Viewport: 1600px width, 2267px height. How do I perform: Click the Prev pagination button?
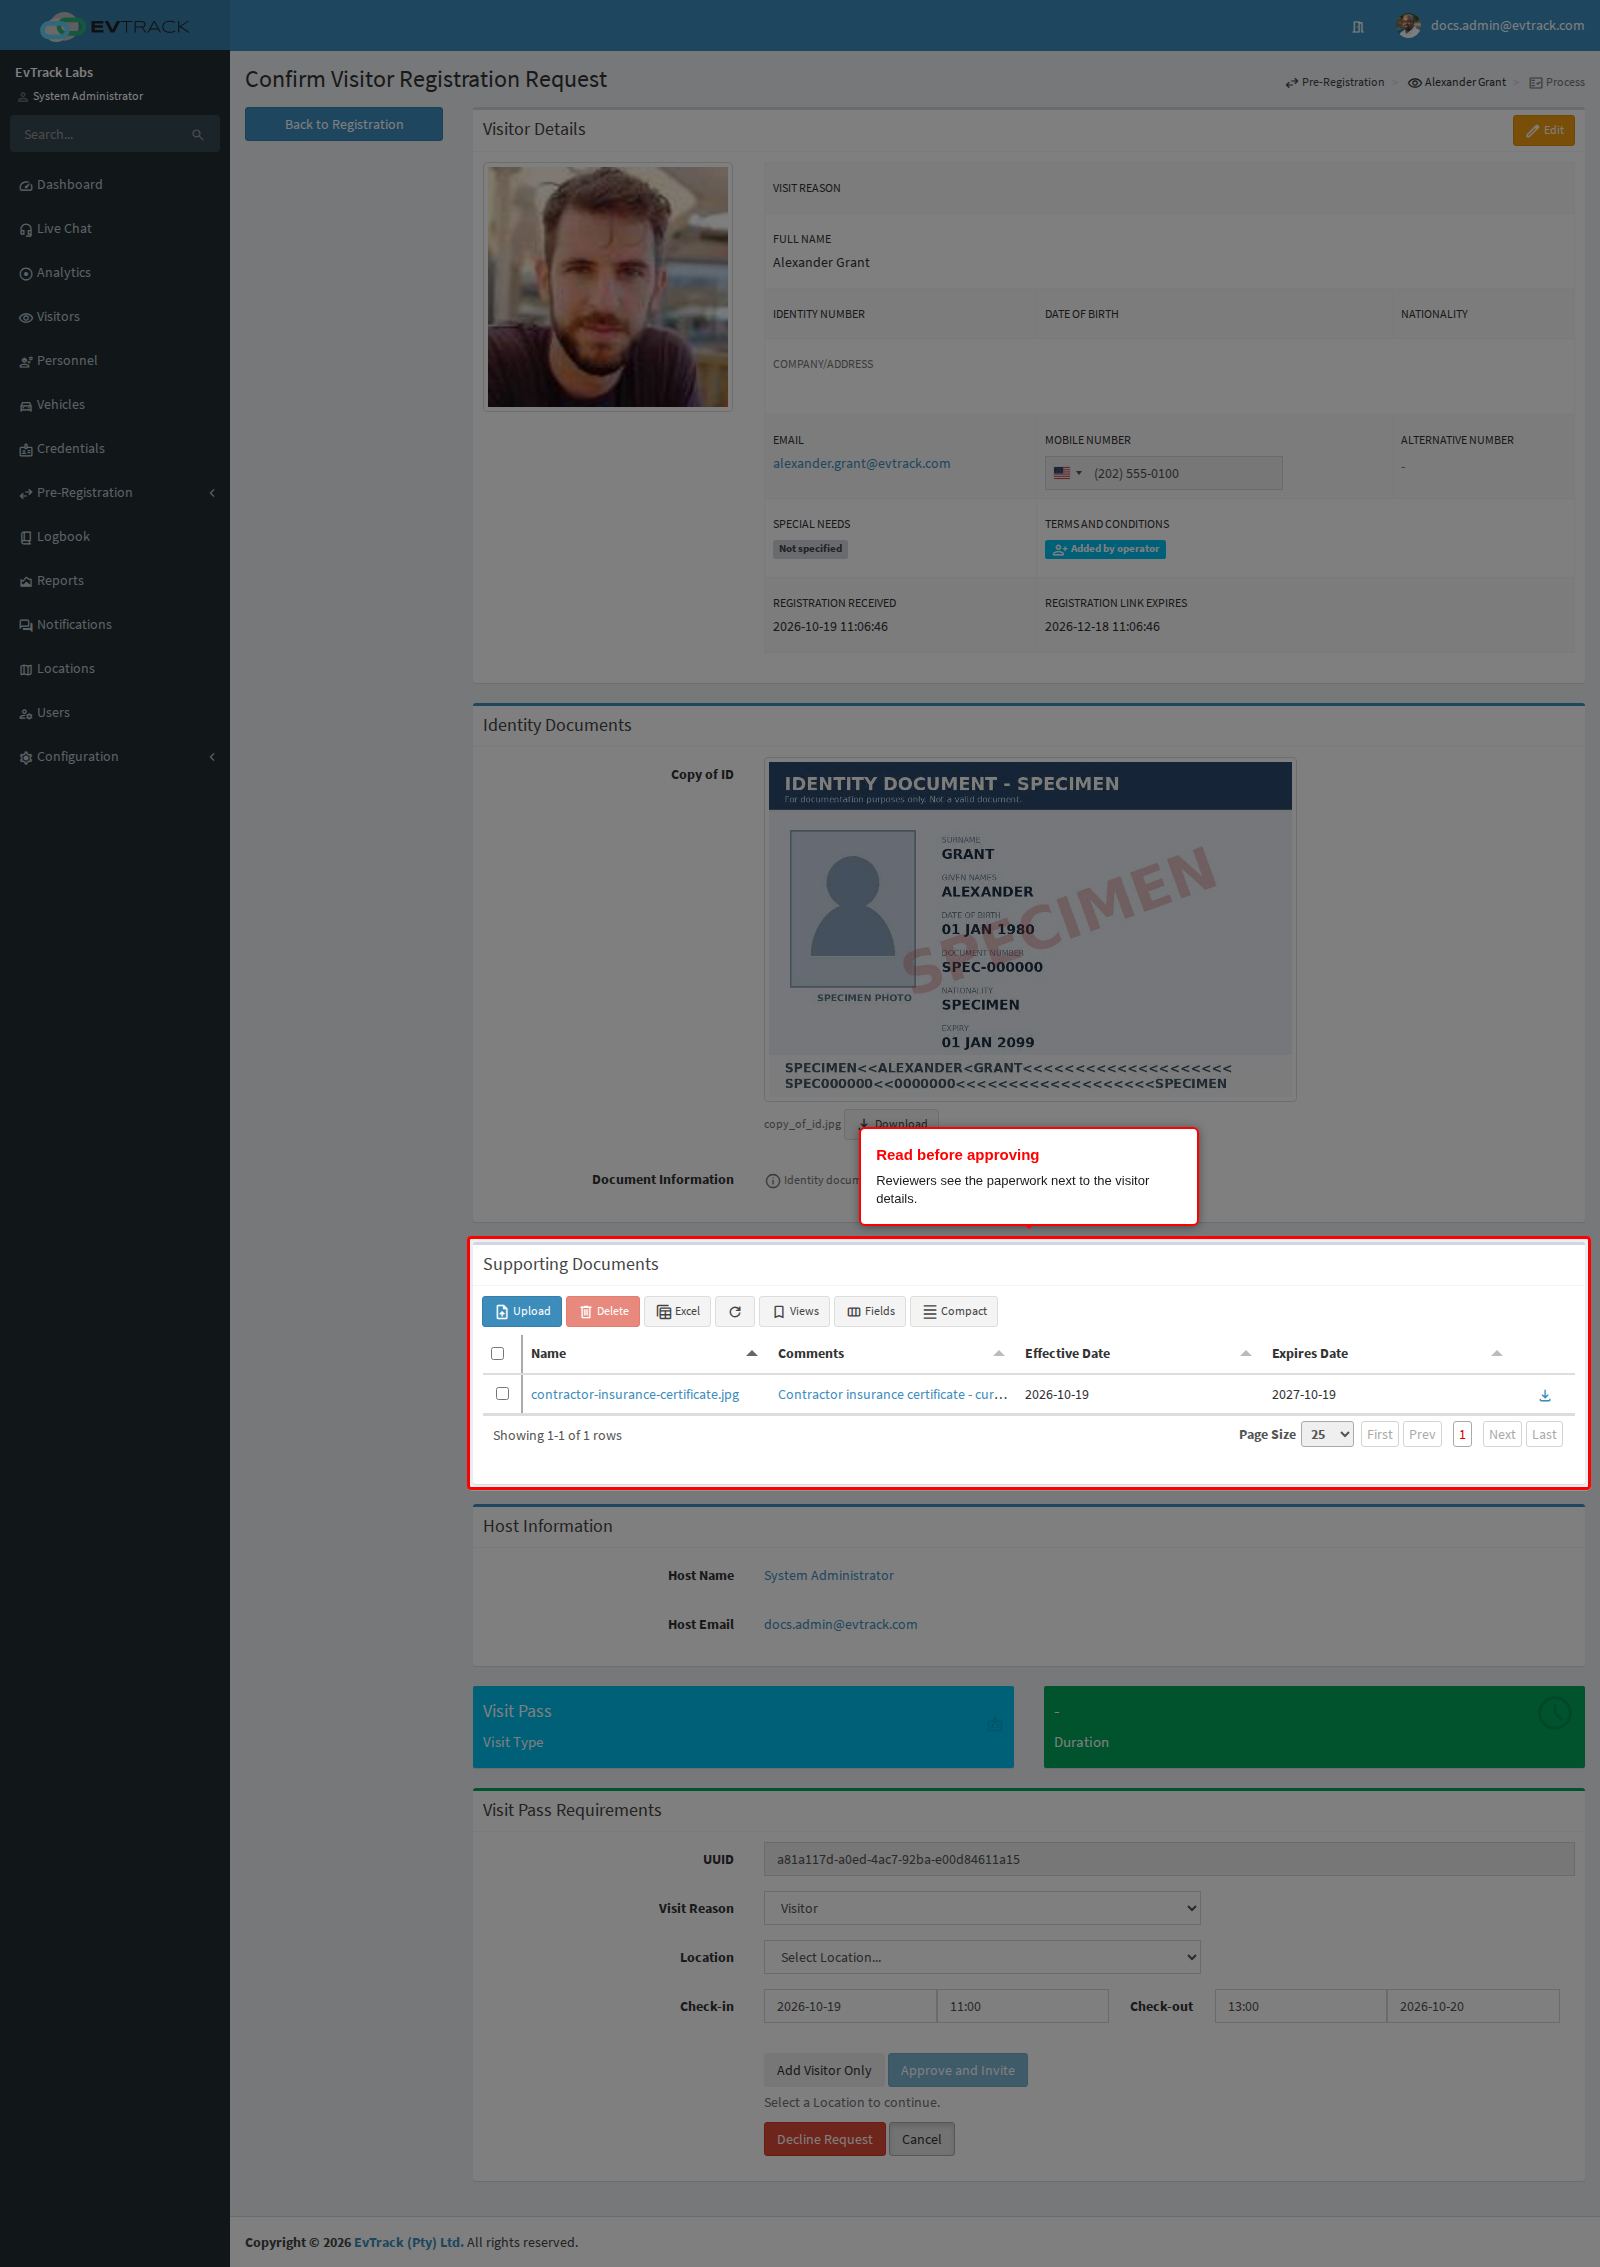point(1422,1435)
